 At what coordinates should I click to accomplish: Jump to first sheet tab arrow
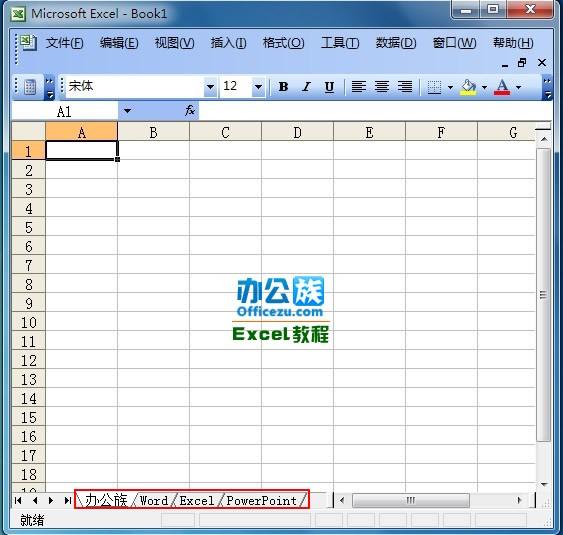[x=18, y=500]
